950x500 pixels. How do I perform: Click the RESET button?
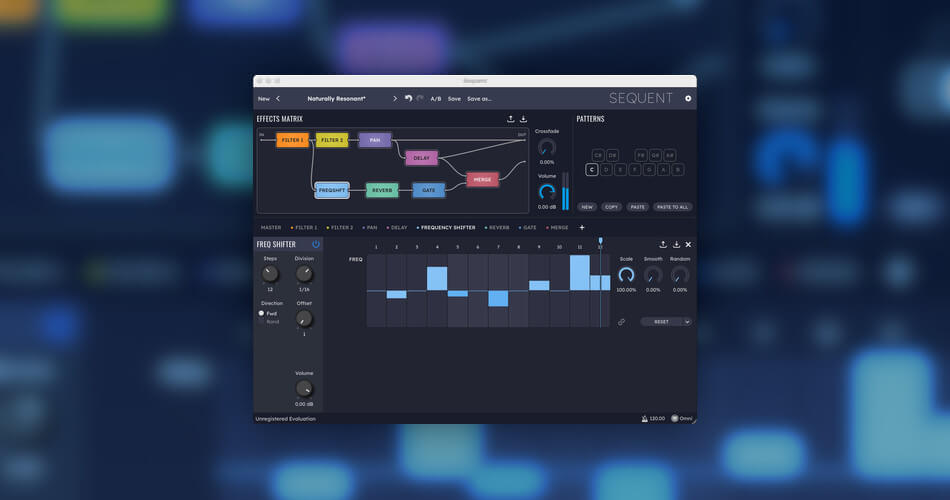click(661, 322)
